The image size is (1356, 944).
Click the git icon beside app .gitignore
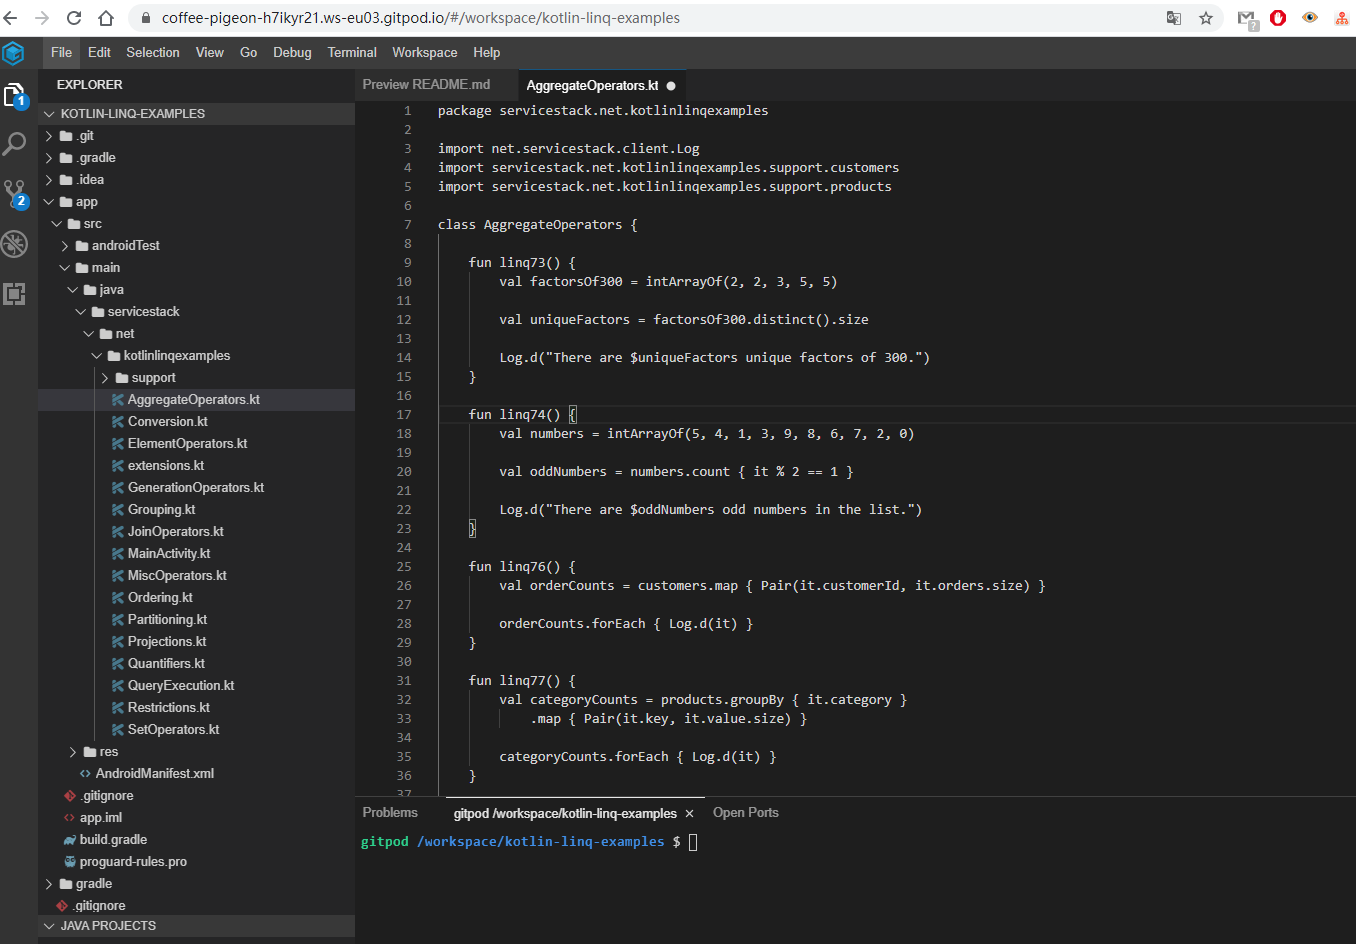(70, 796)
